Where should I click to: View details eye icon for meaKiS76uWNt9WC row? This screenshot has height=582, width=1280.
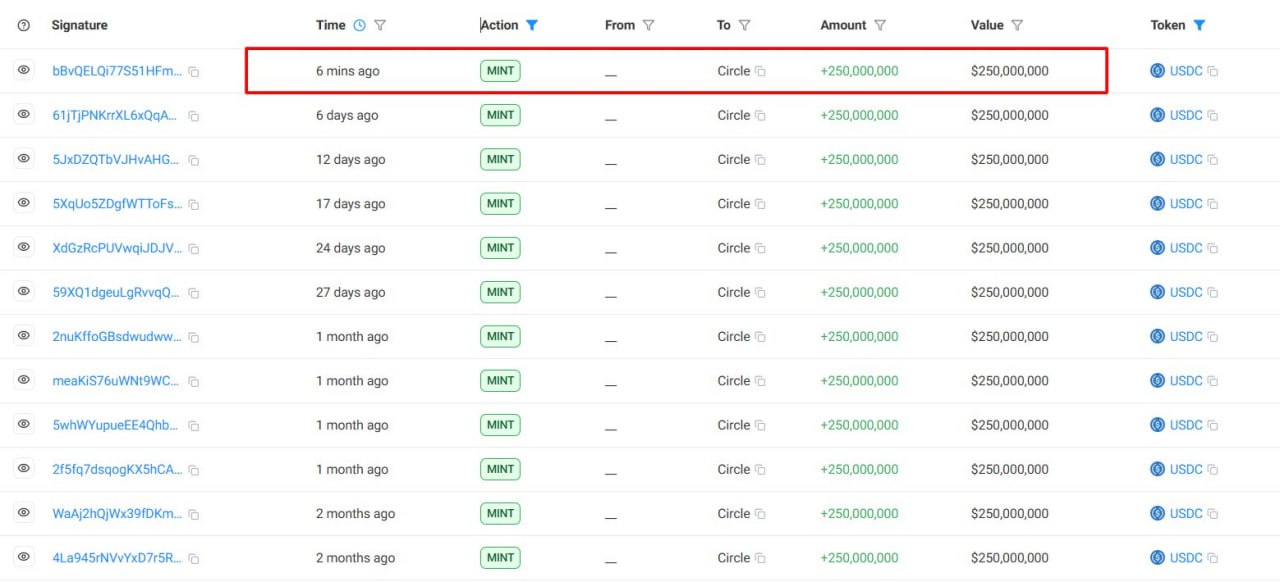(24, 380)
